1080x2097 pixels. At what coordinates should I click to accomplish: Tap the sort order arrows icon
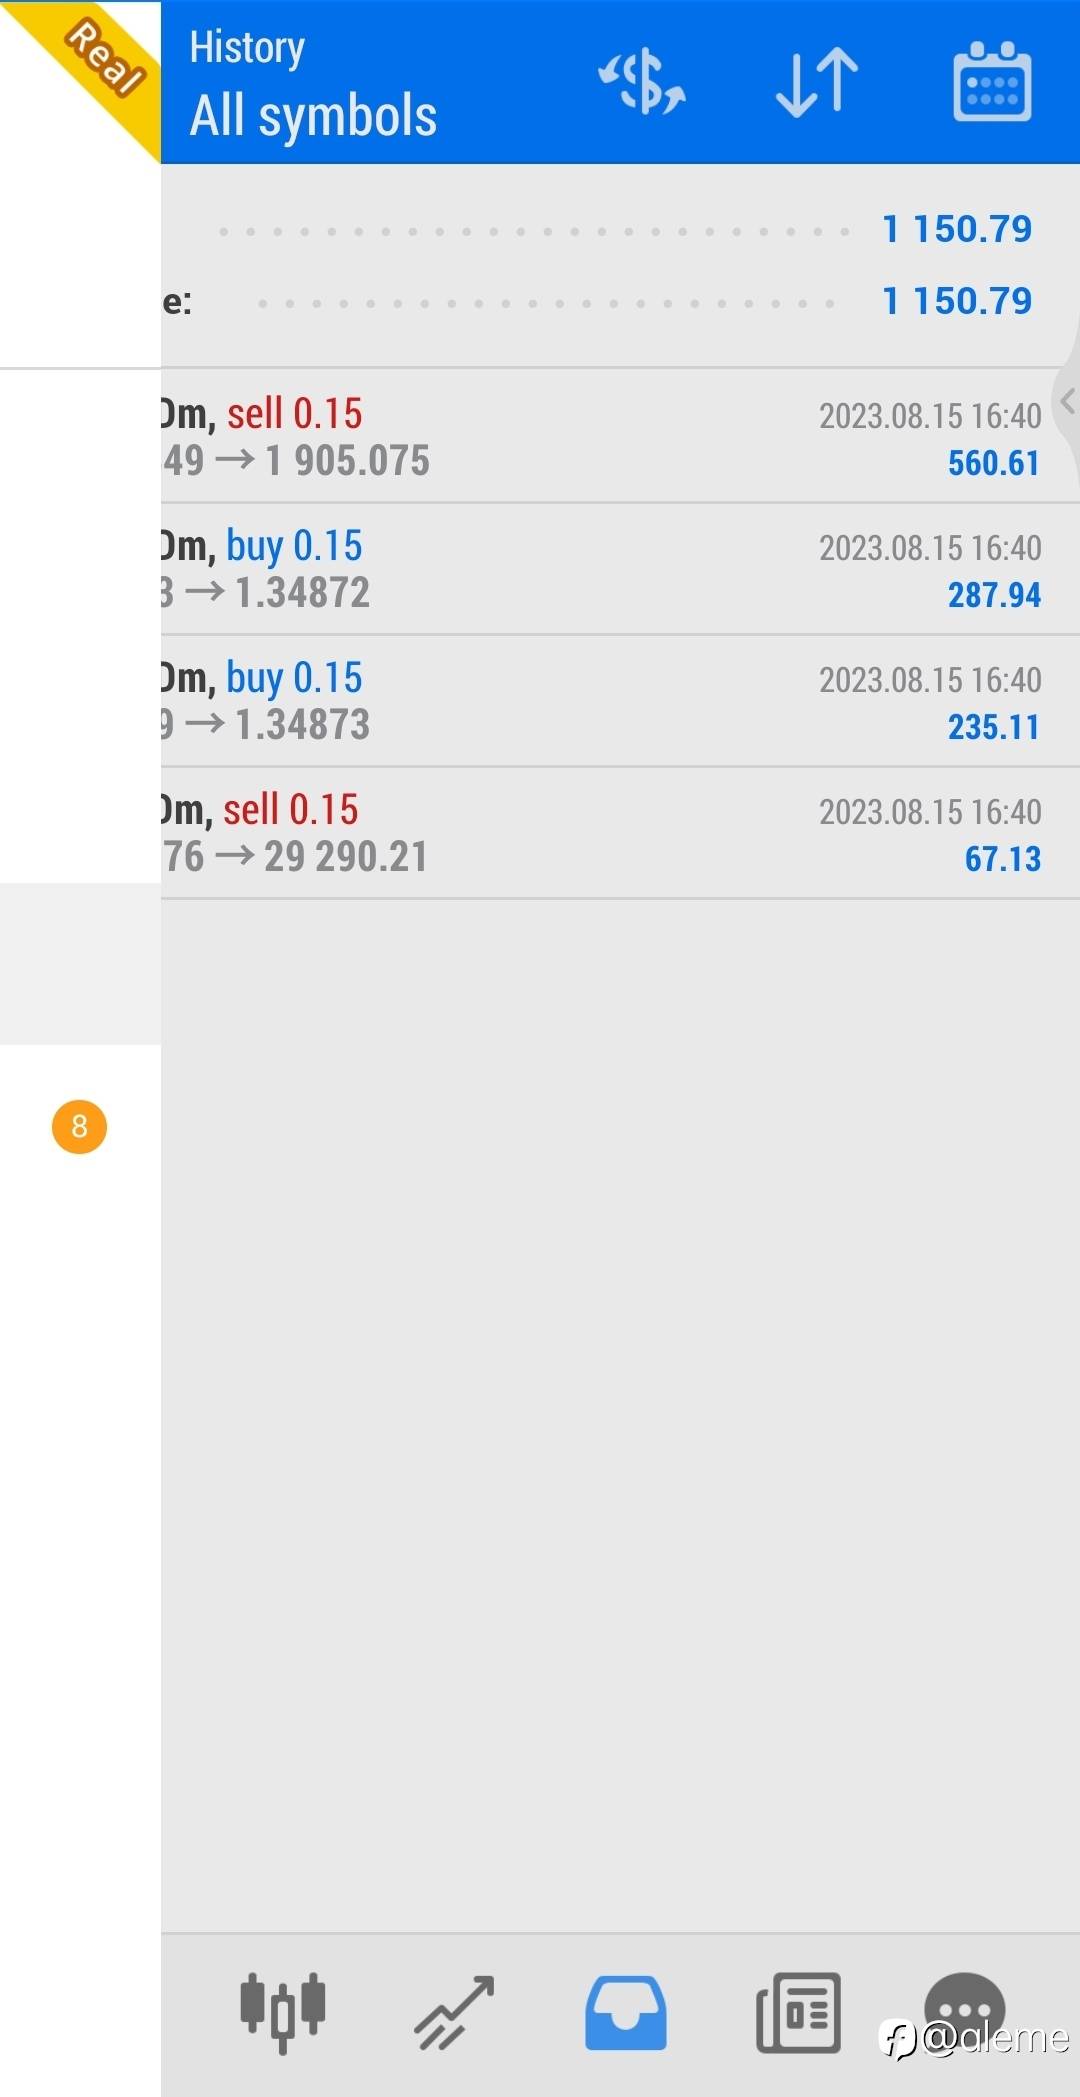click(817, 82)
